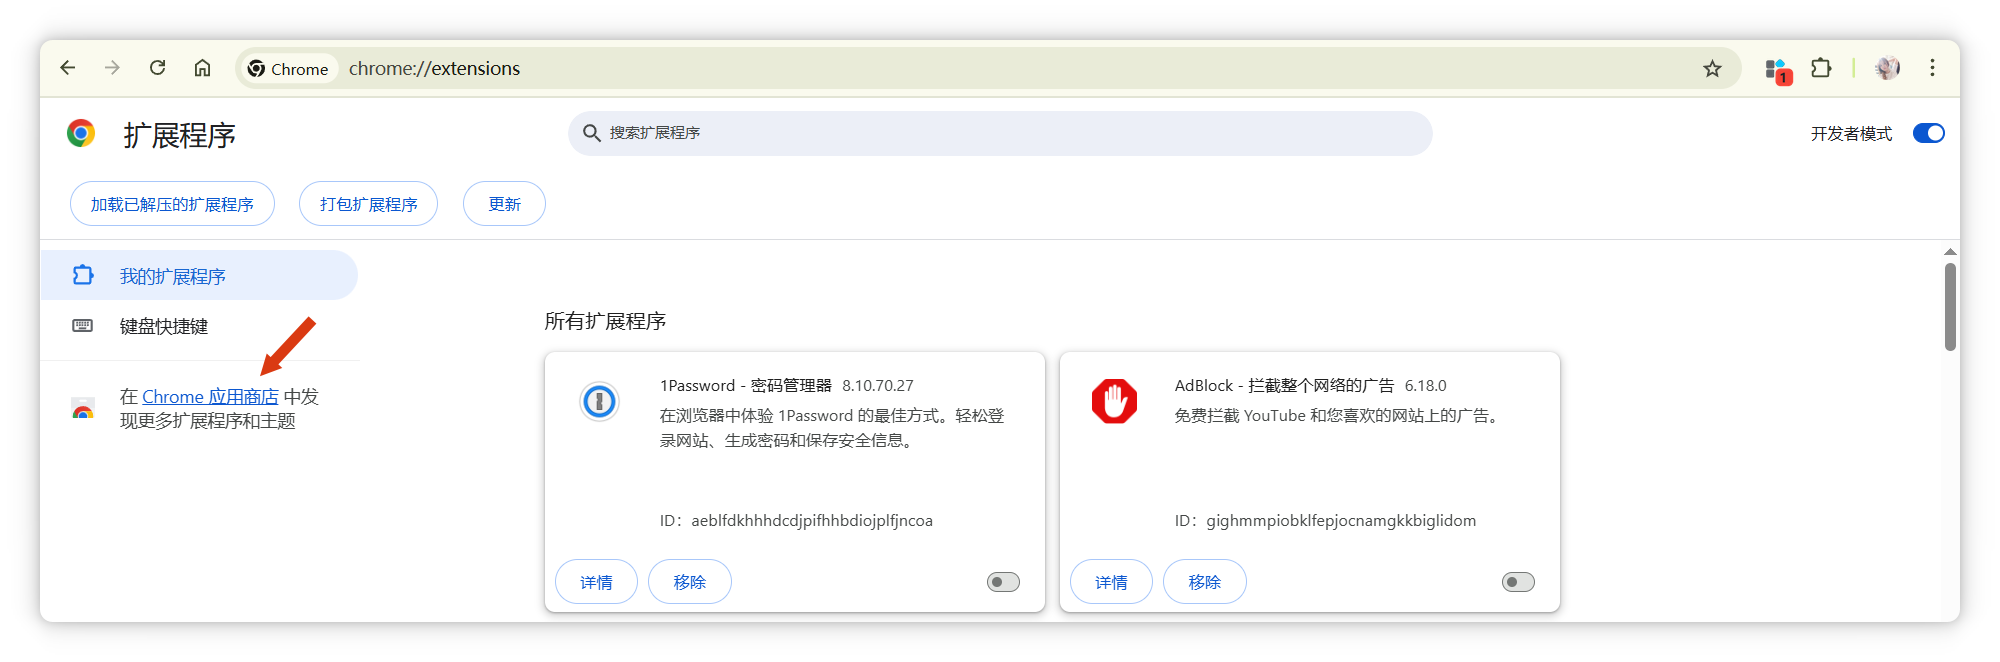Click the Chrome logo beside 扩展程序 title
Viewport: 2000px width, 662px height.
click(81, 133)
